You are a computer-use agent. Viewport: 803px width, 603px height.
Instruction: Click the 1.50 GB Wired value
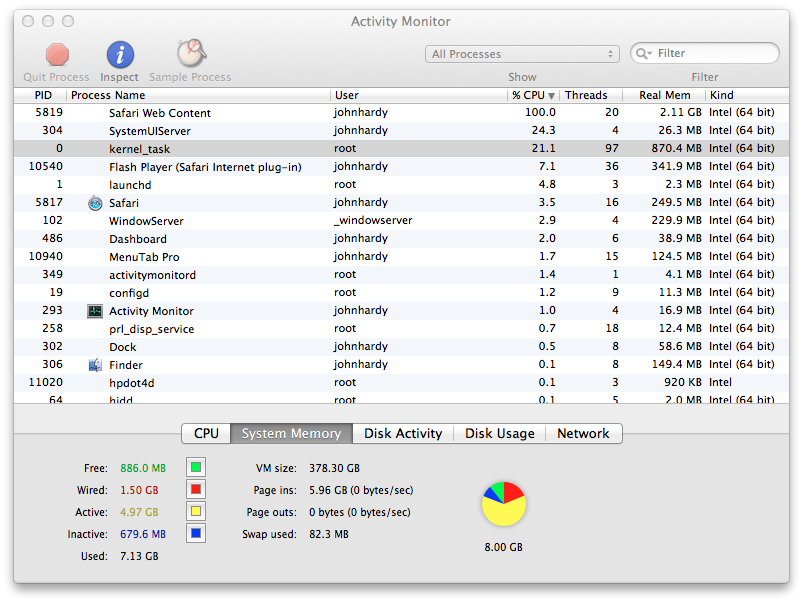click(139, 490)
